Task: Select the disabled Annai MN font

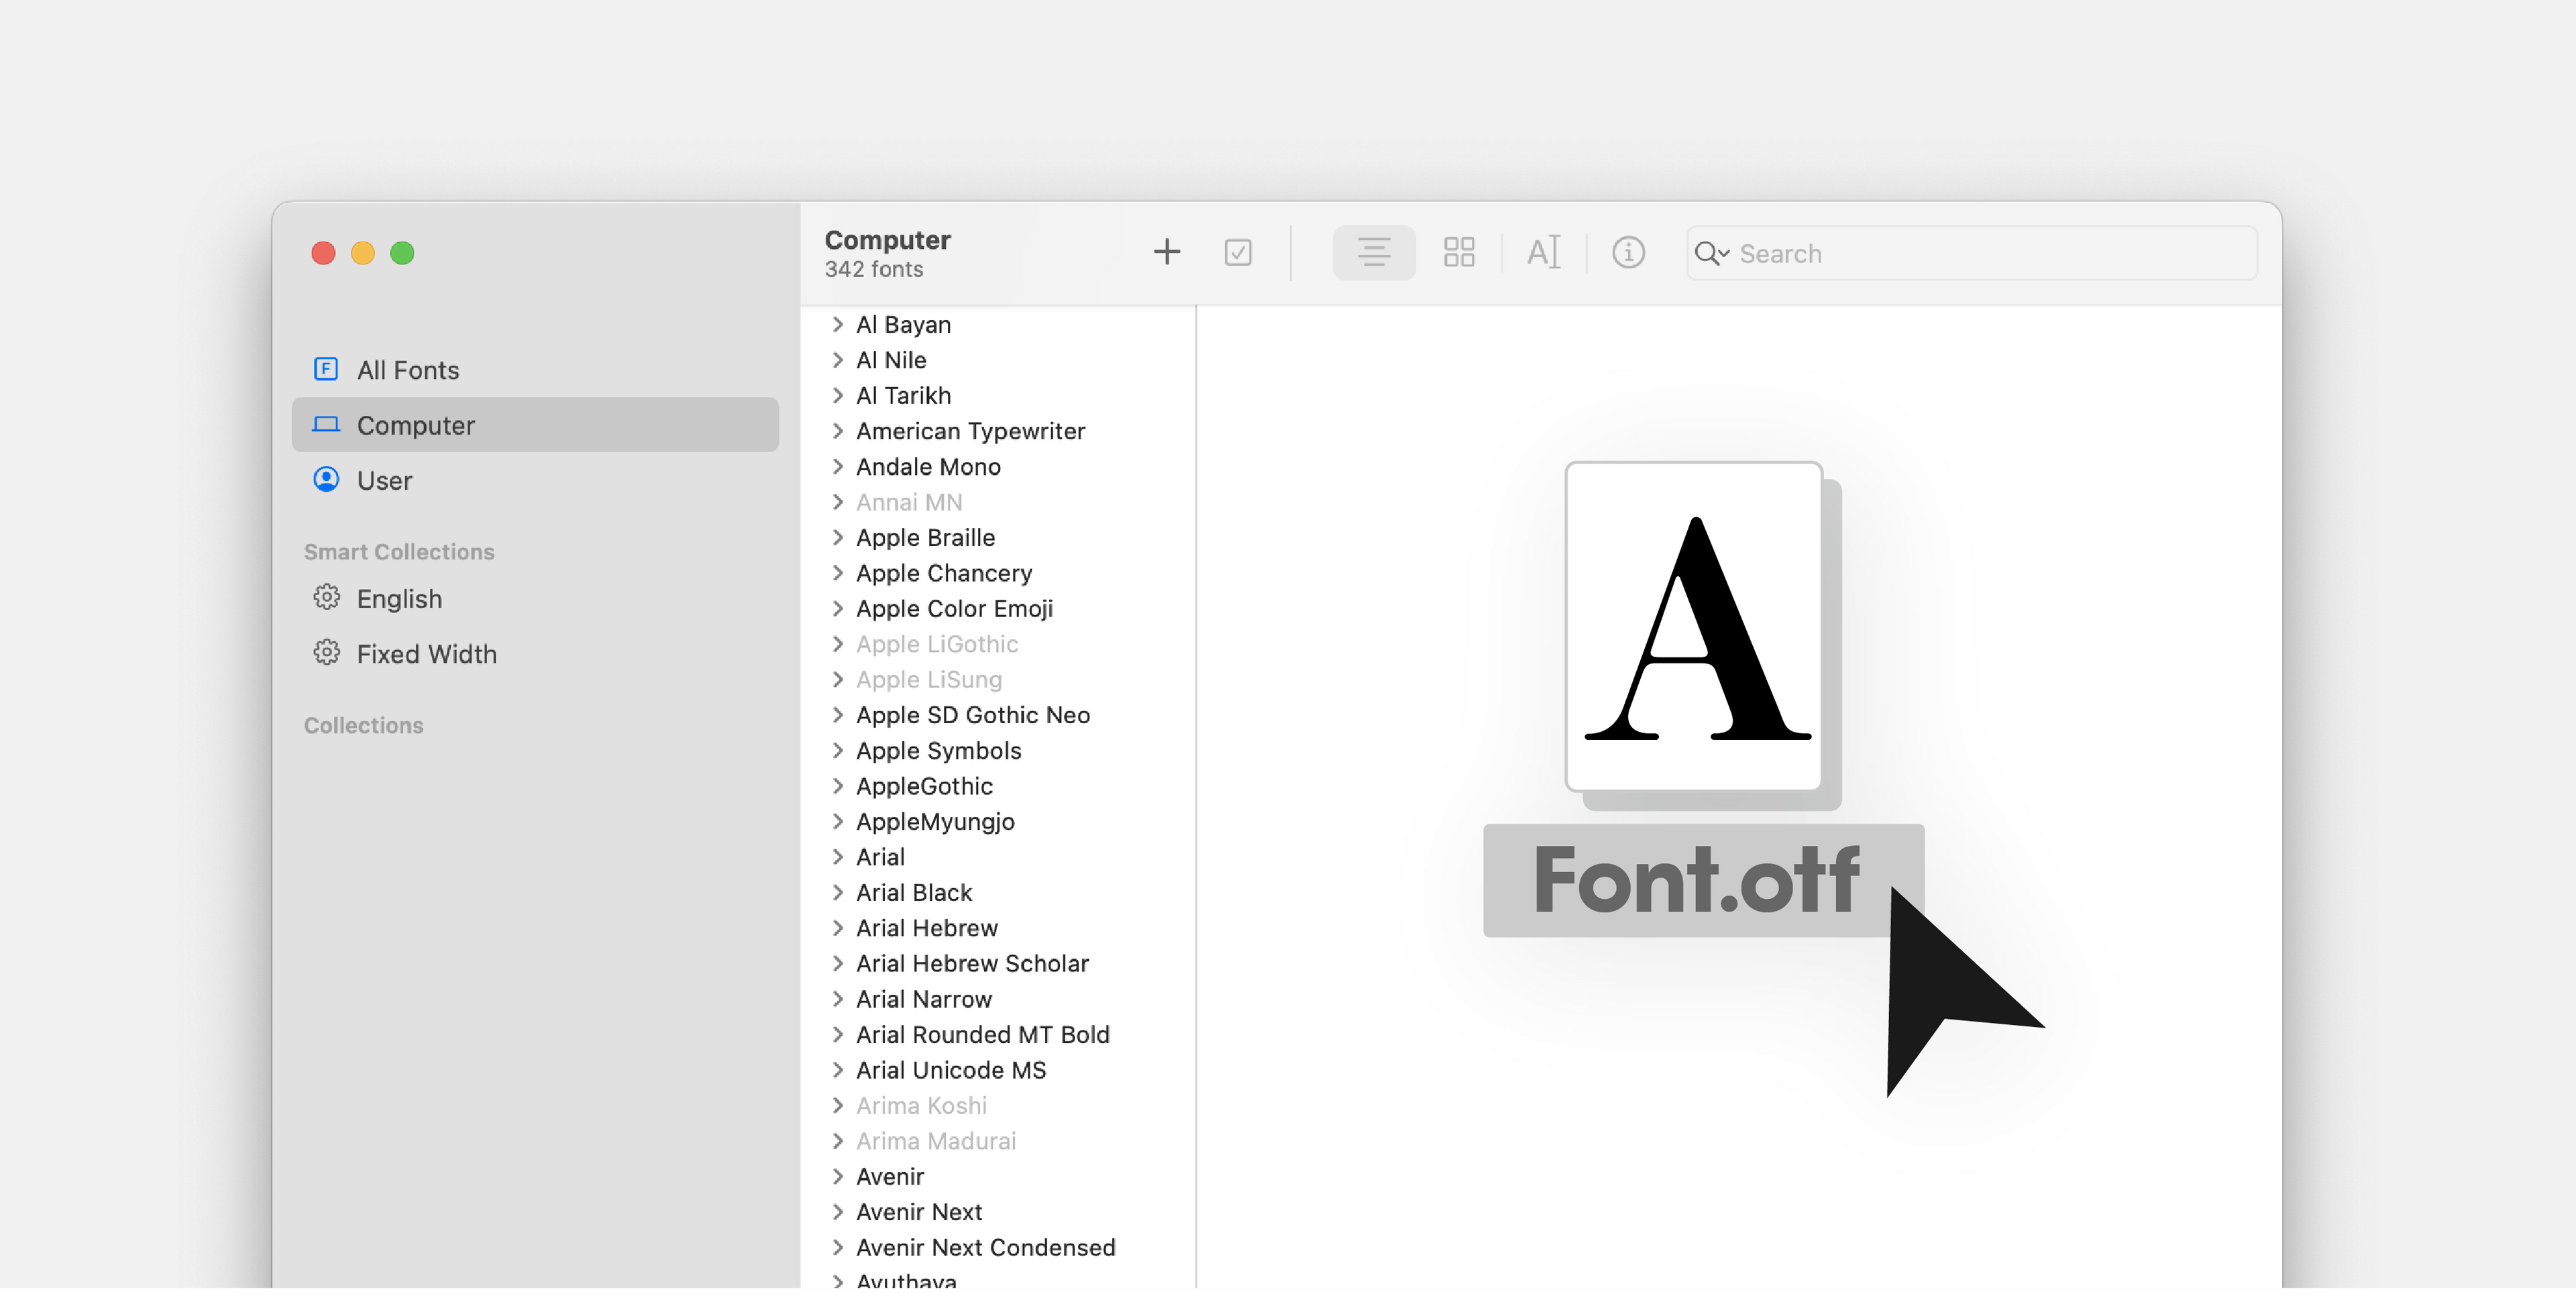Action: pyautogui.click(x=908, y=502)
